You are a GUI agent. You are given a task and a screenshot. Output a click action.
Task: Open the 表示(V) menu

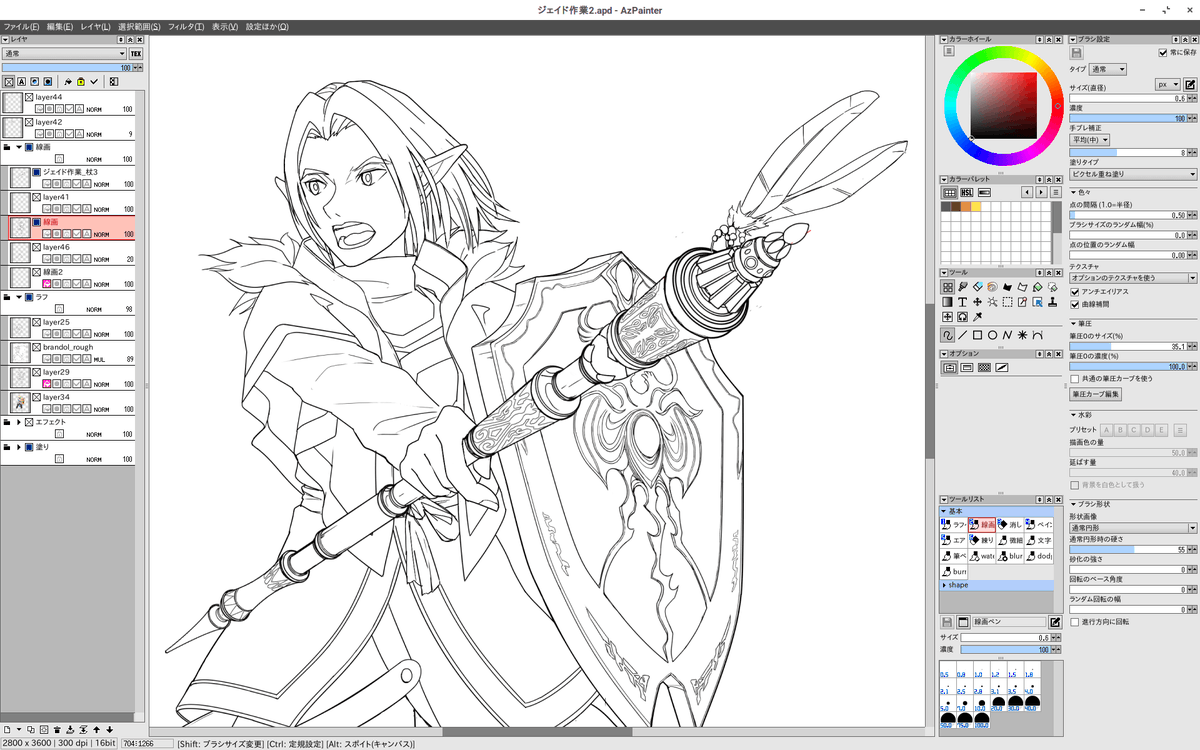225,26
